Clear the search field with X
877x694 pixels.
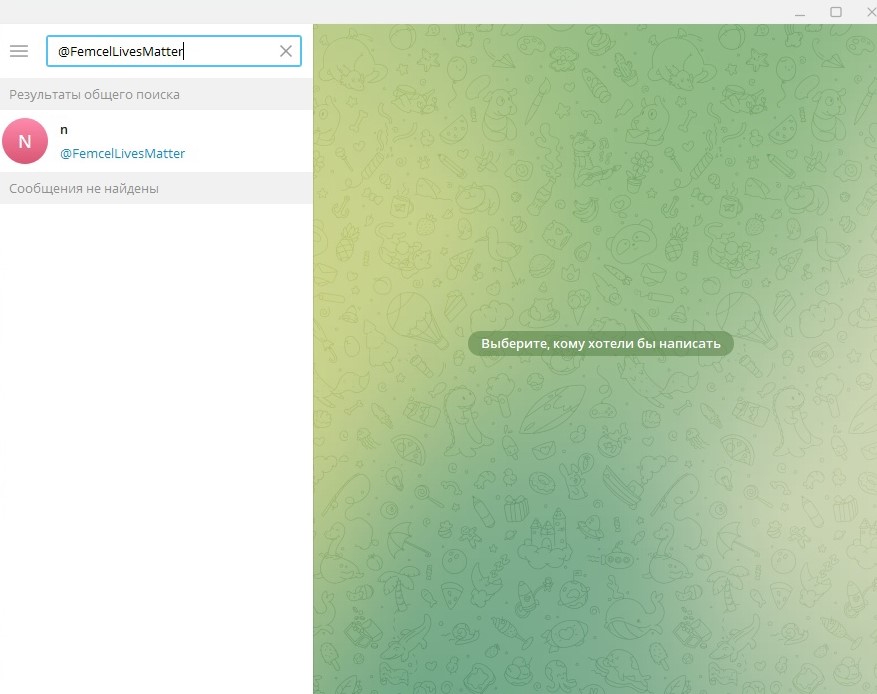(x=286, y=51)
